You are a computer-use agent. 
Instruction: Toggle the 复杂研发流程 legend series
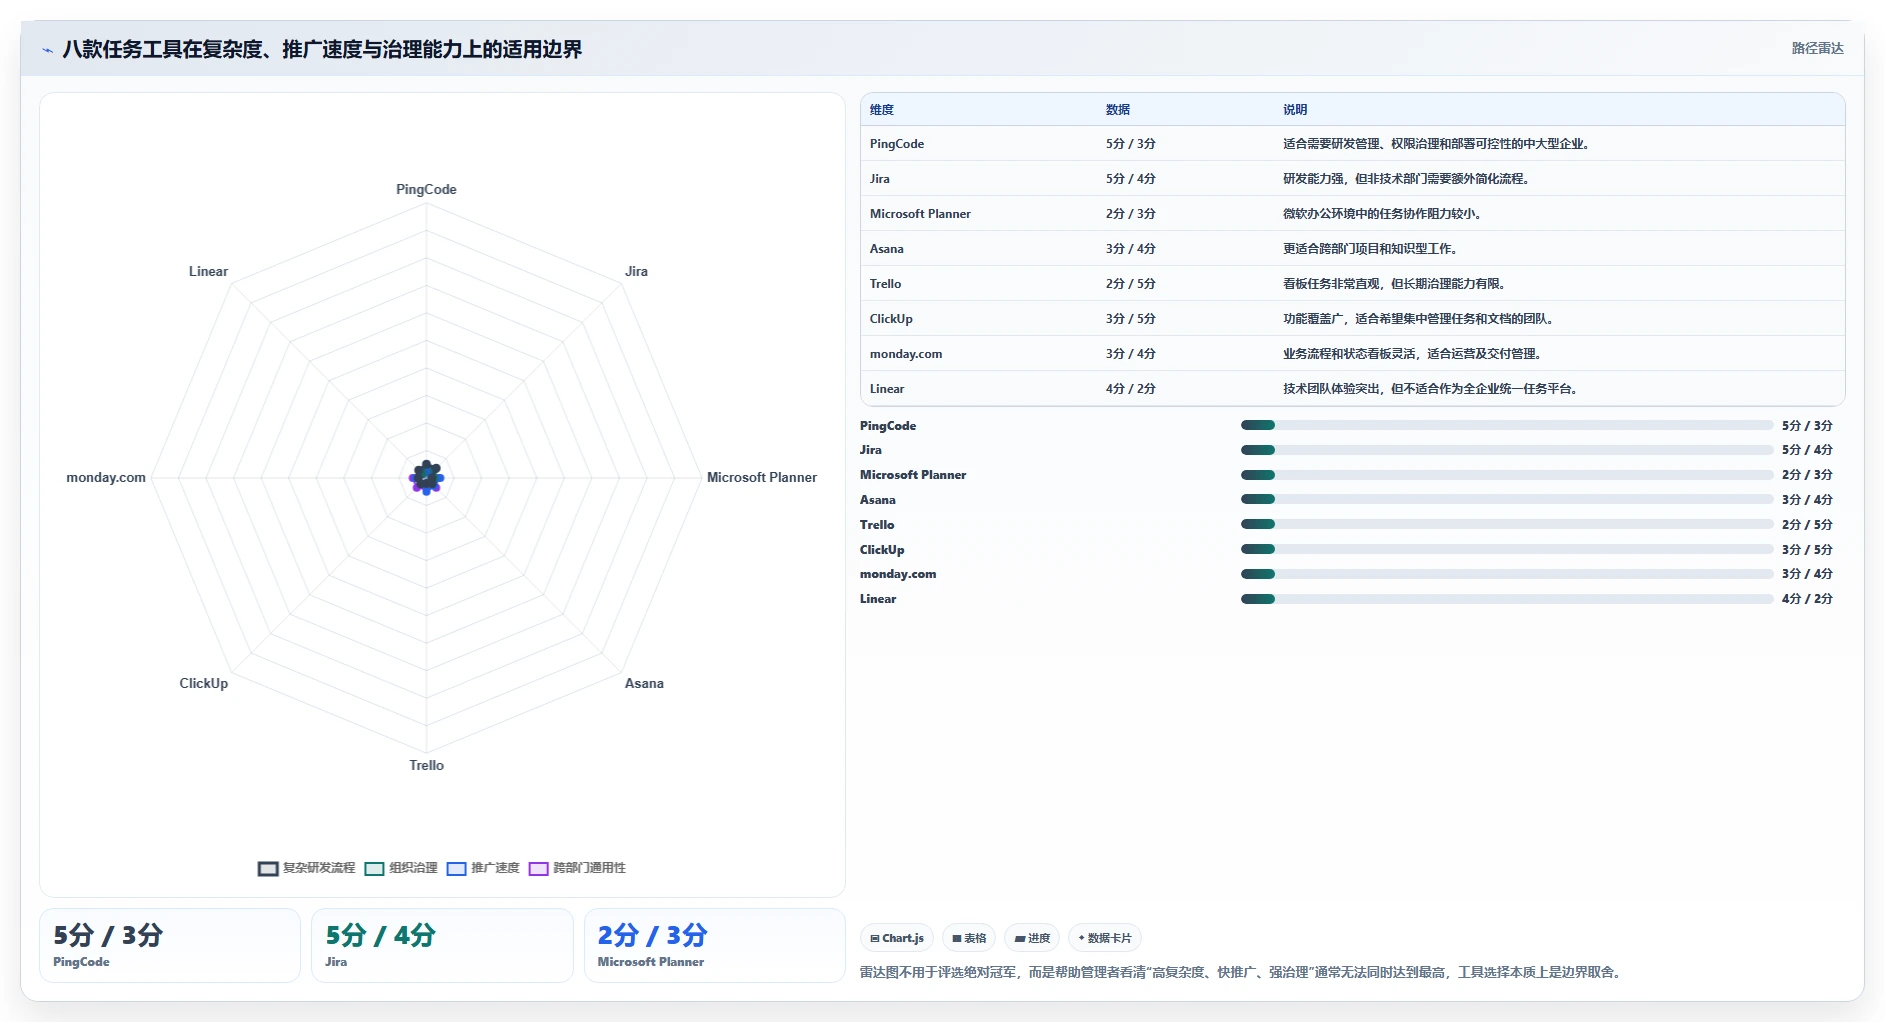[x=307, y=868]
